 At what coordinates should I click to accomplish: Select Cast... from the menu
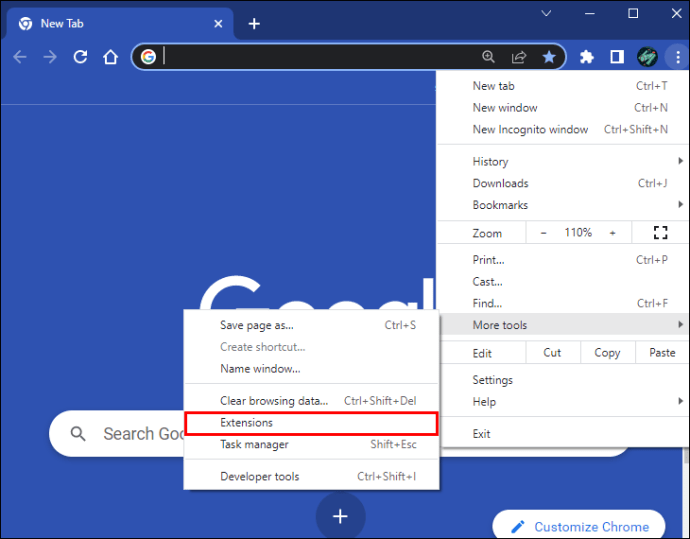(x=563, y=282)
